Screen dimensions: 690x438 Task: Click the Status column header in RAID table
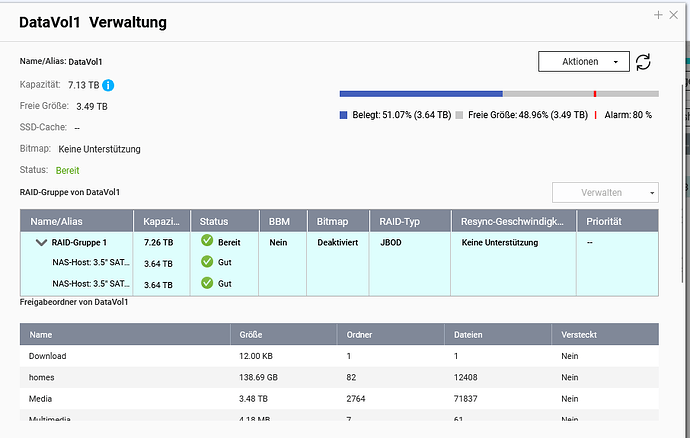click(x=214, y=221)
